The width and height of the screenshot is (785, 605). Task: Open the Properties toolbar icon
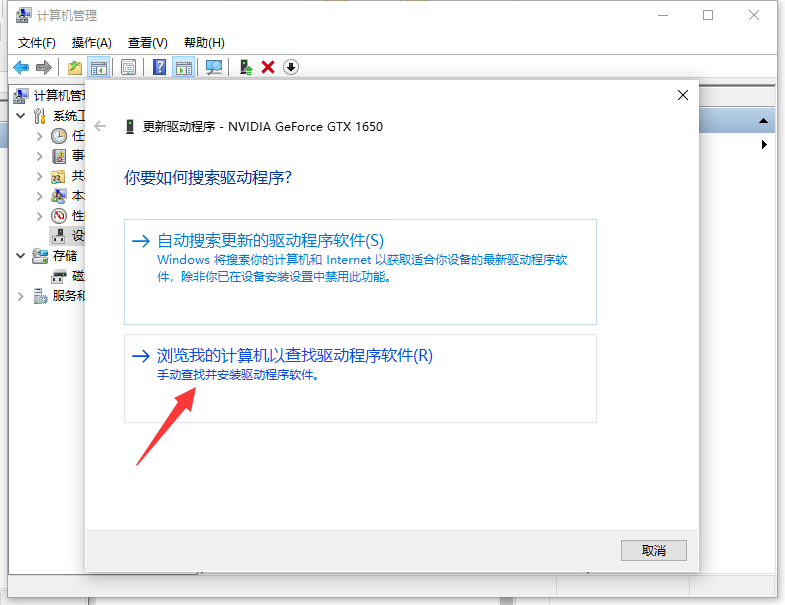coord(128,67)
